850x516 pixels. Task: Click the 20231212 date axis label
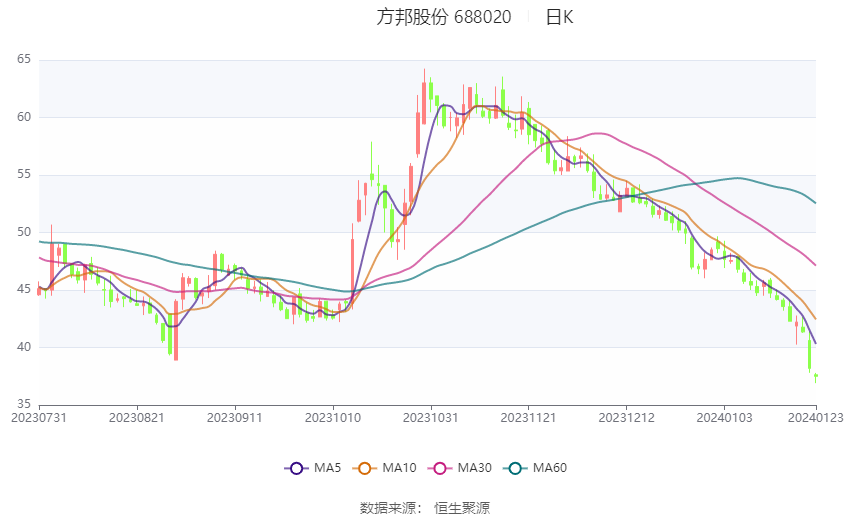626,418
